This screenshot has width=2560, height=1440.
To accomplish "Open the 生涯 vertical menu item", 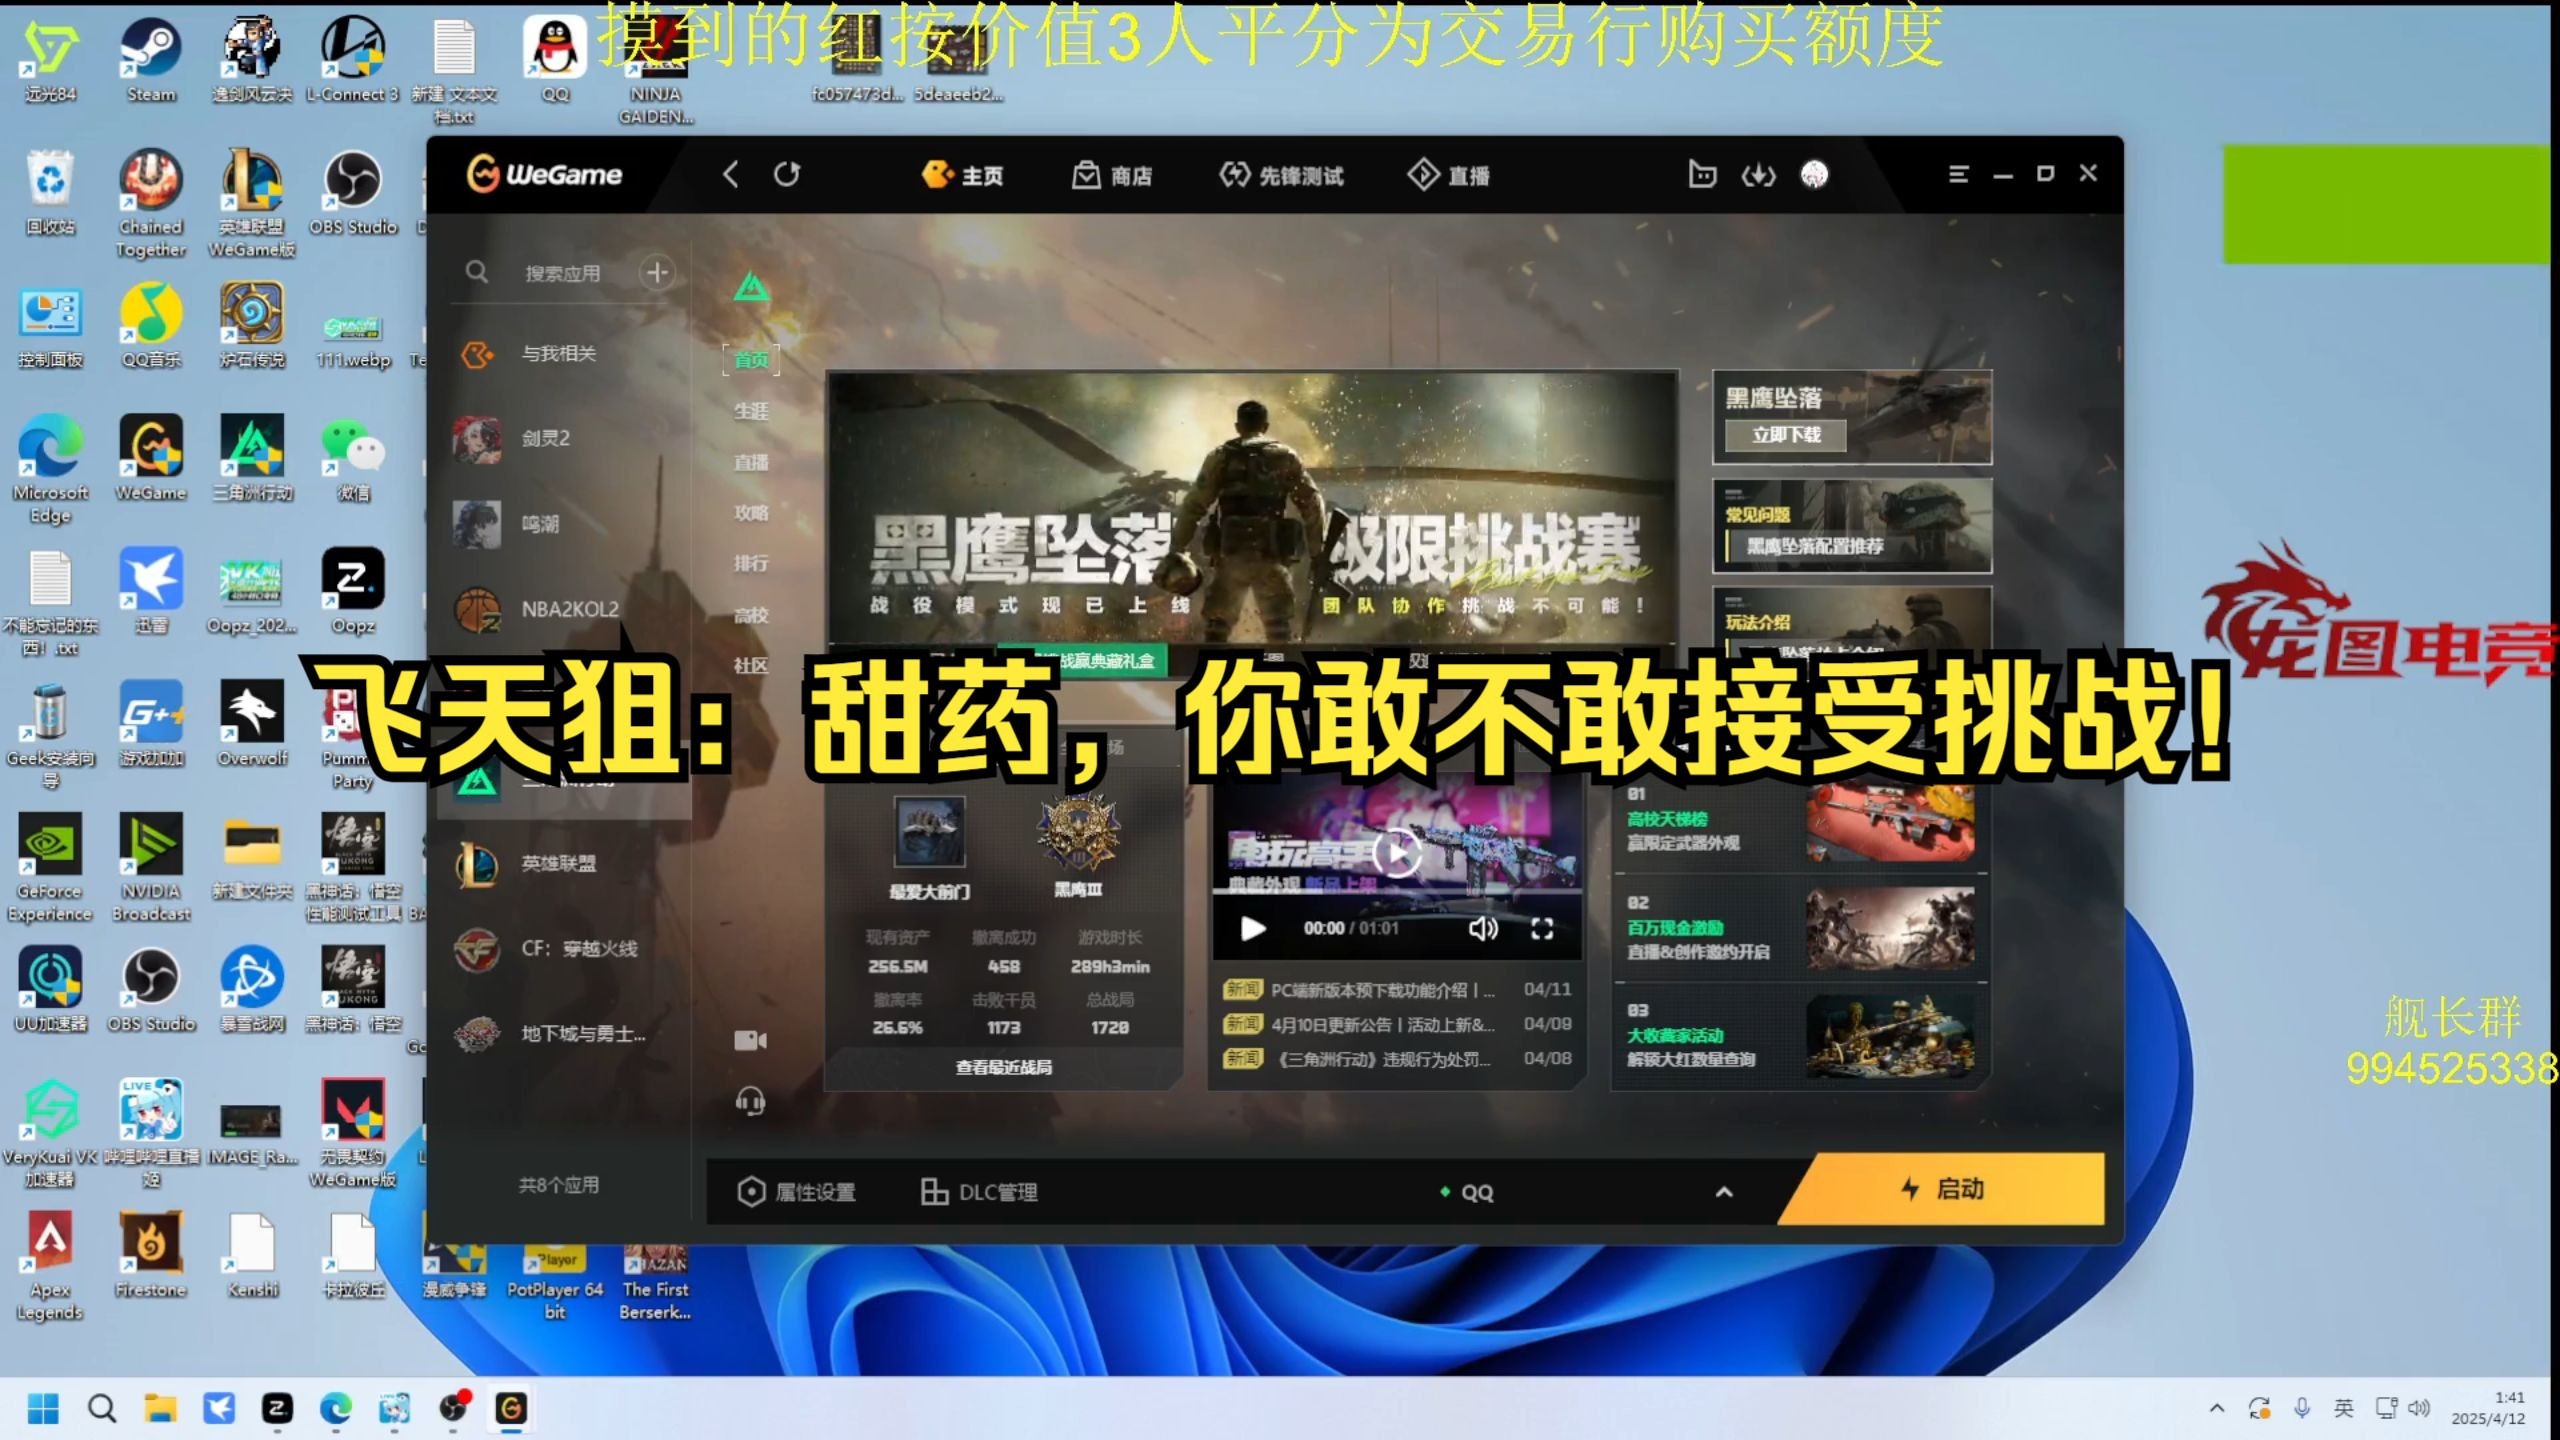I will coord(751,411).
